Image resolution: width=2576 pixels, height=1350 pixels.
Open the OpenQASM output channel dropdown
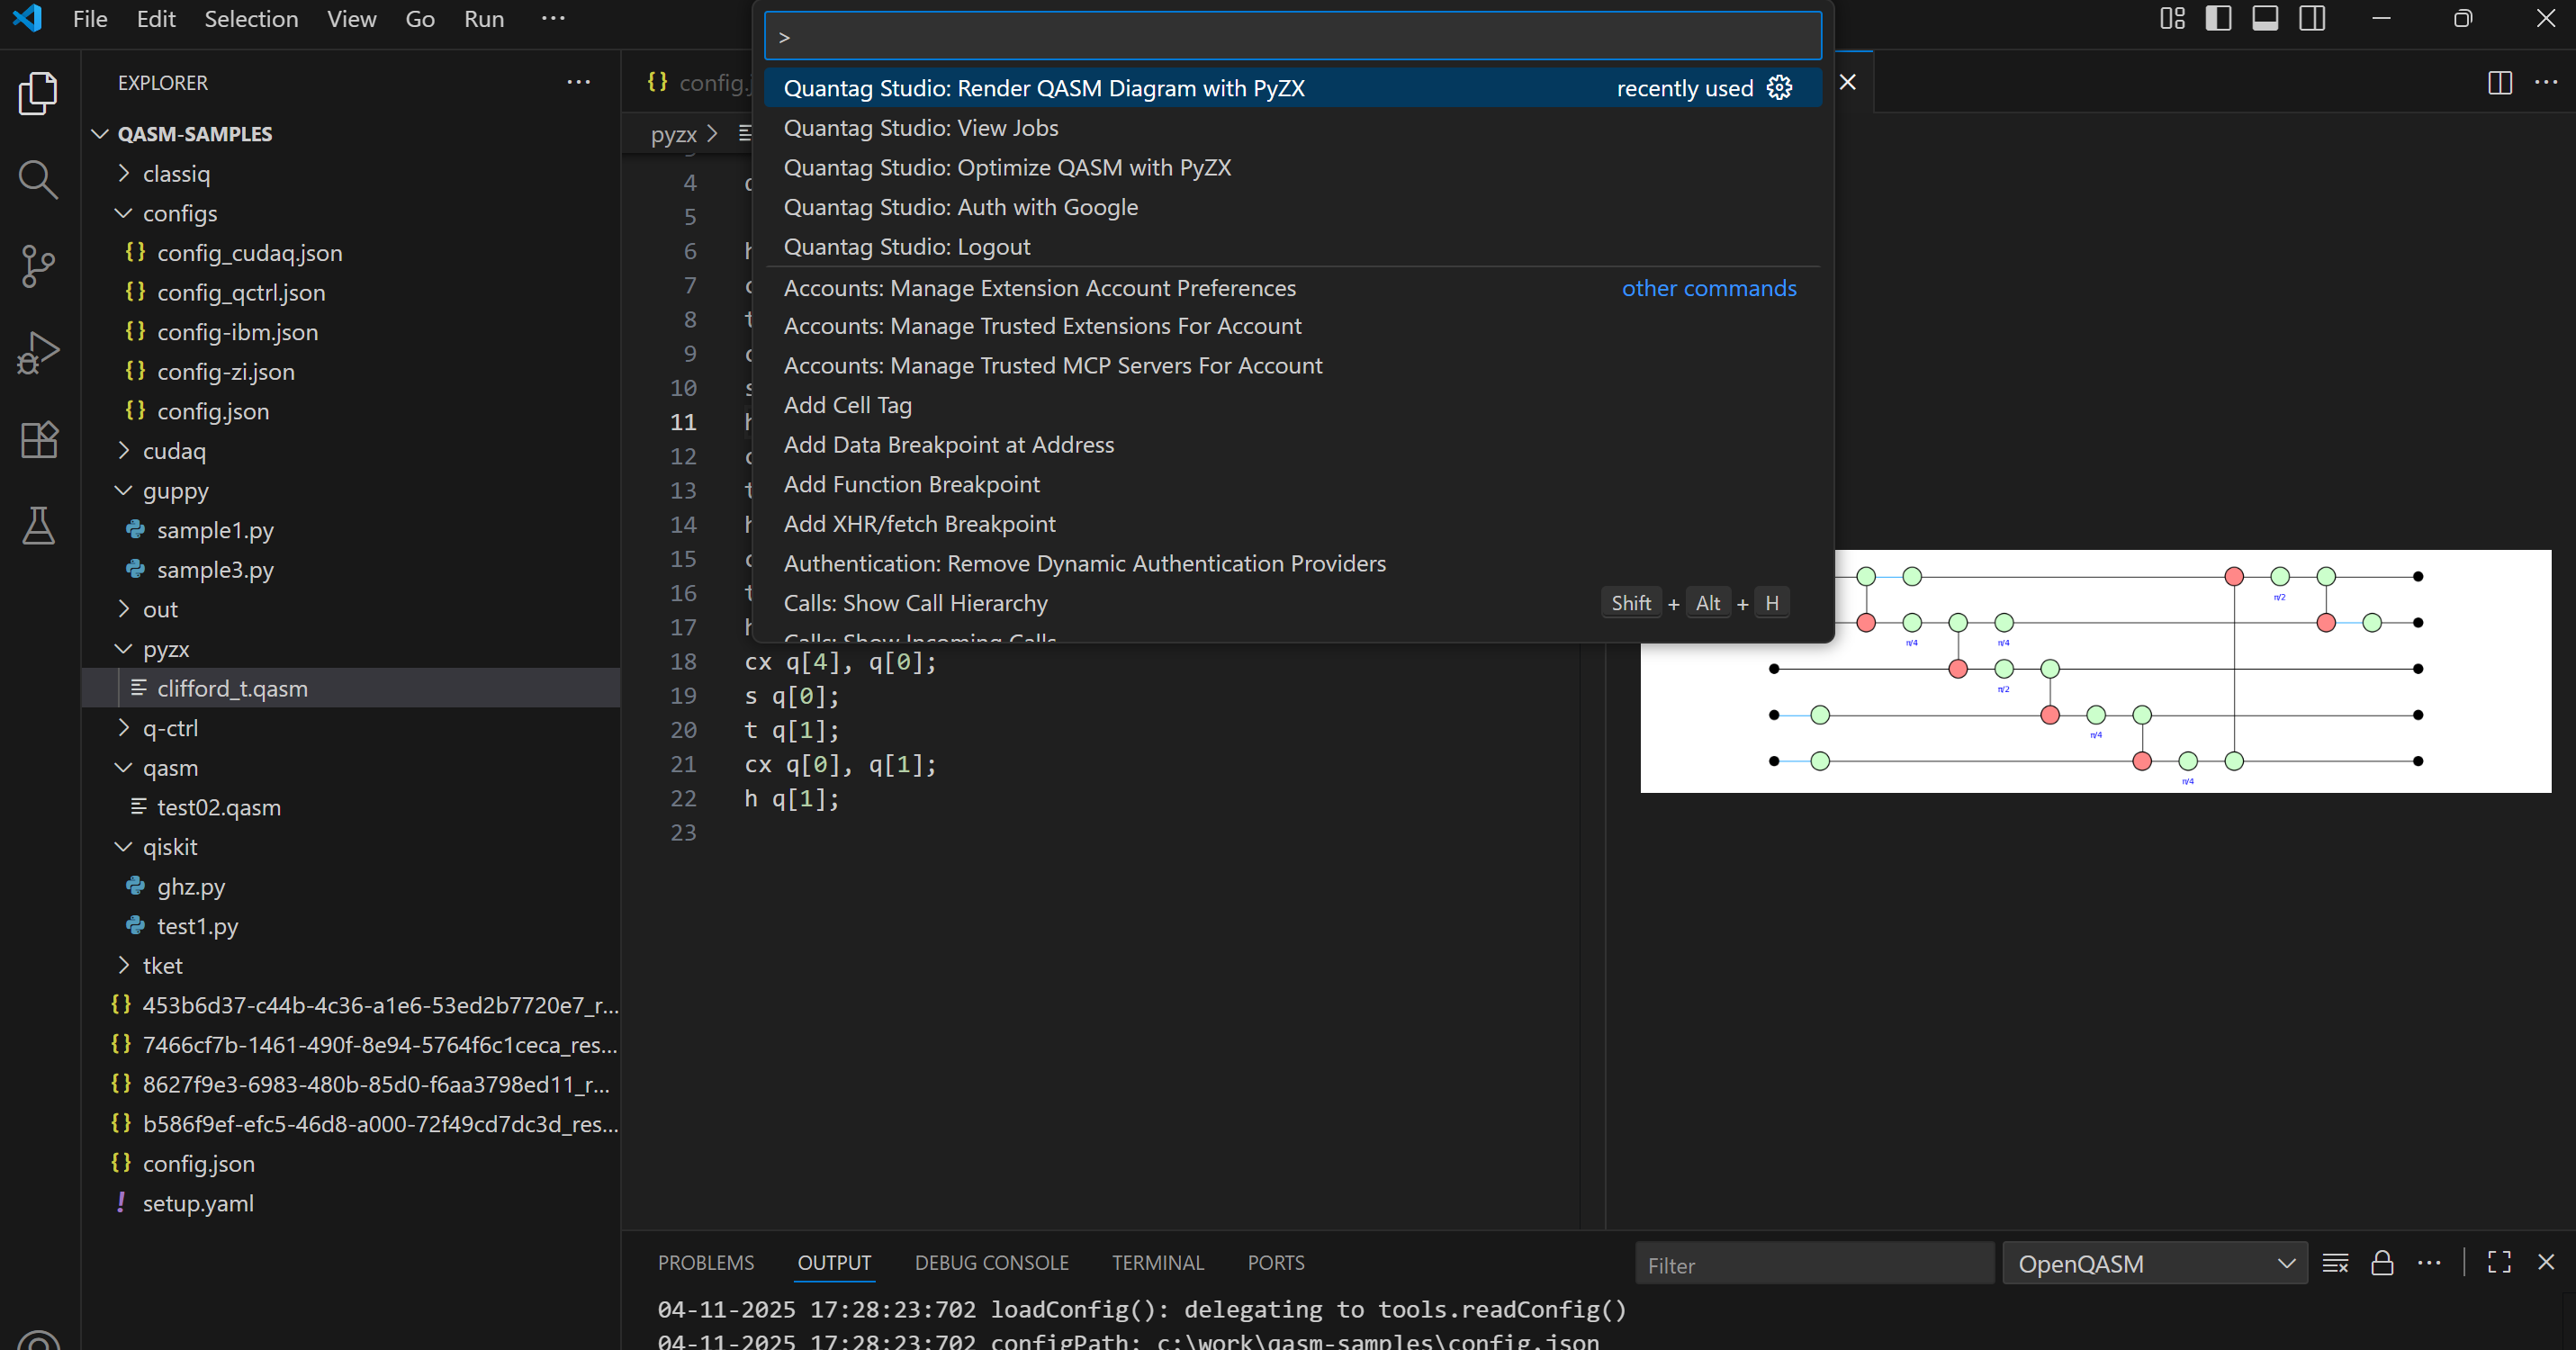coord(2154,1264)
